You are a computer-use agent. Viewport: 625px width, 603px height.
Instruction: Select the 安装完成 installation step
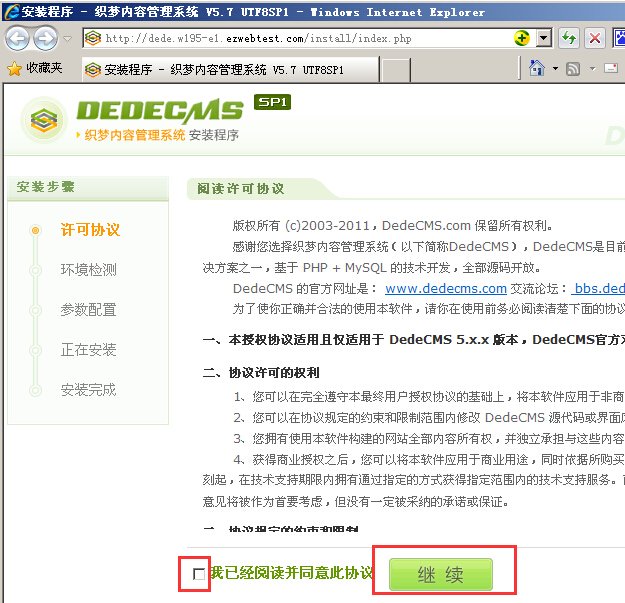88,389
